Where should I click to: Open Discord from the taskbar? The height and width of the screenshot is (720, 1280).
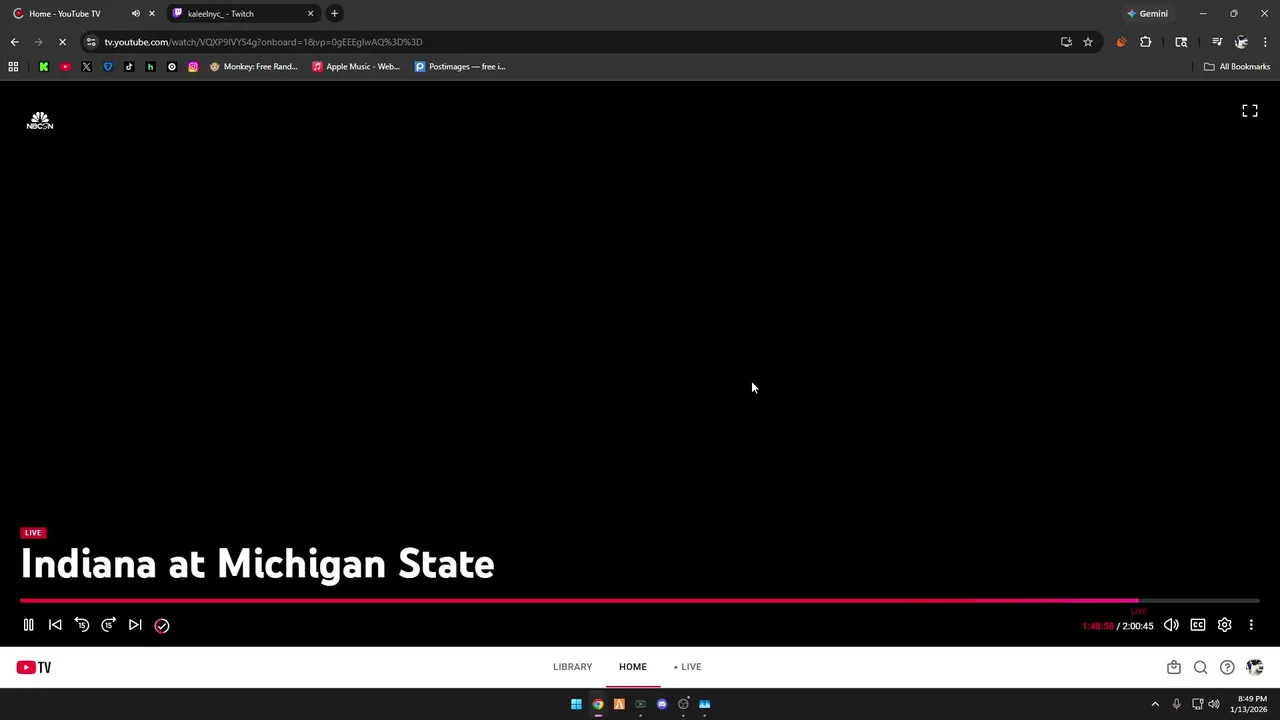(x=662, y=704)
